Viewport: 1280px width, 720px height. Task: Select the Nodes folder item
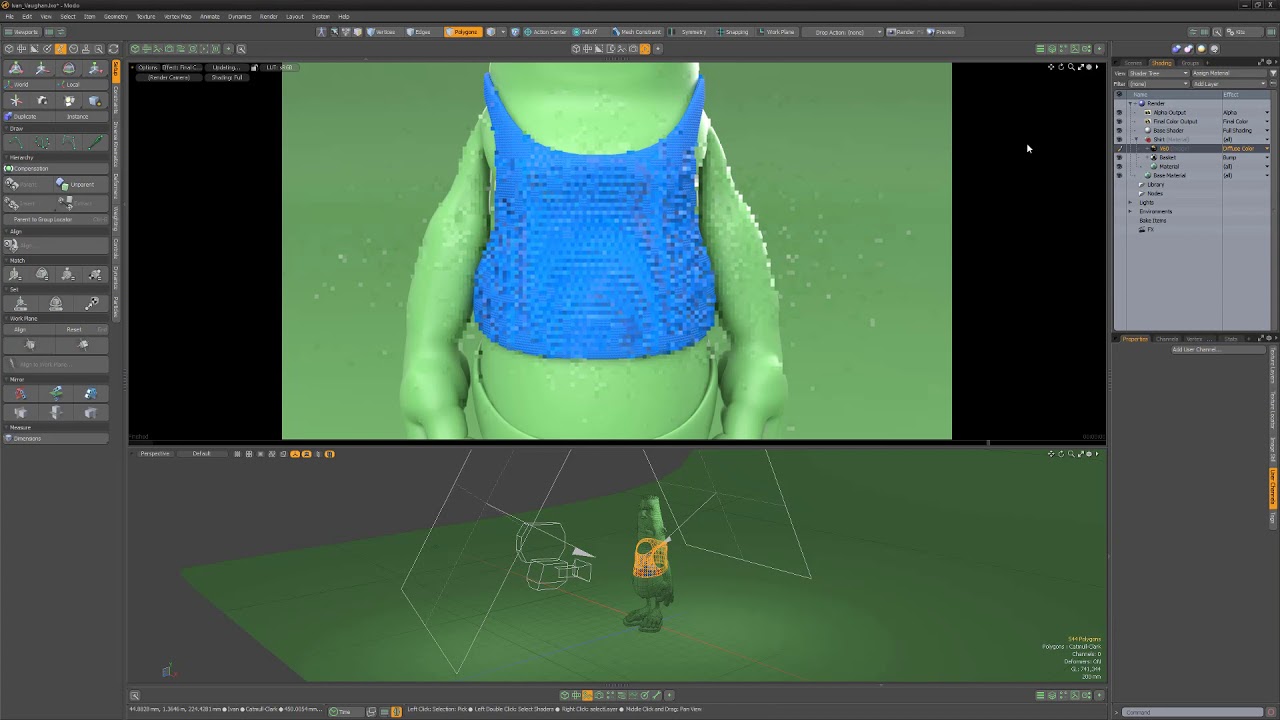pyautogui.click(x=1154, y=193)
